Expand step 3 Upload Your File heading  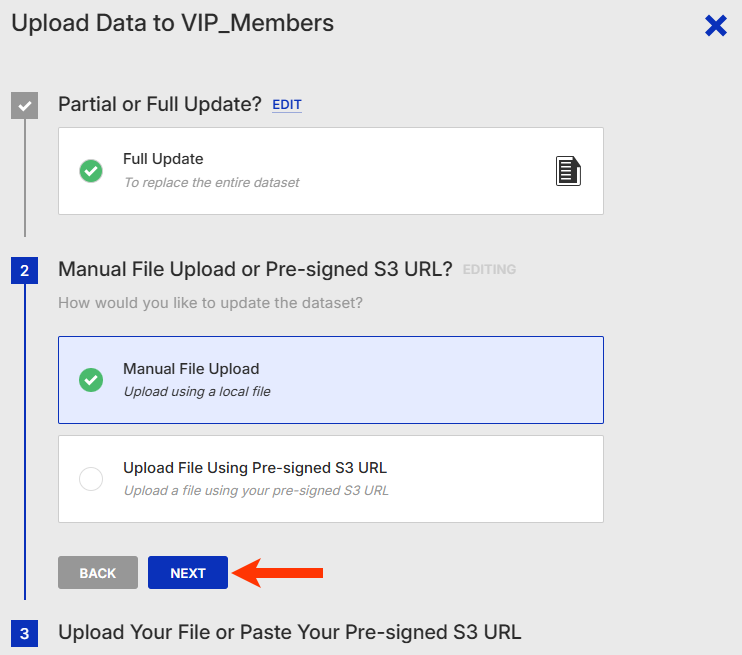click(290, 632)
